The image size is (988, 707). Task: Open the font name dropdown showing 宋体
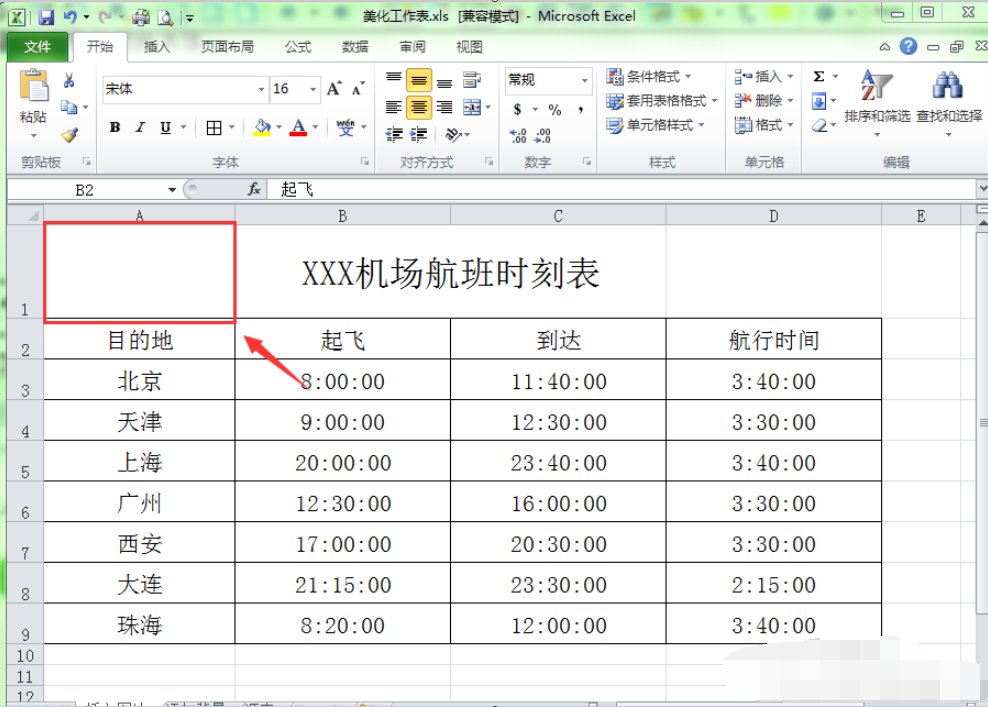click(184, 88)
